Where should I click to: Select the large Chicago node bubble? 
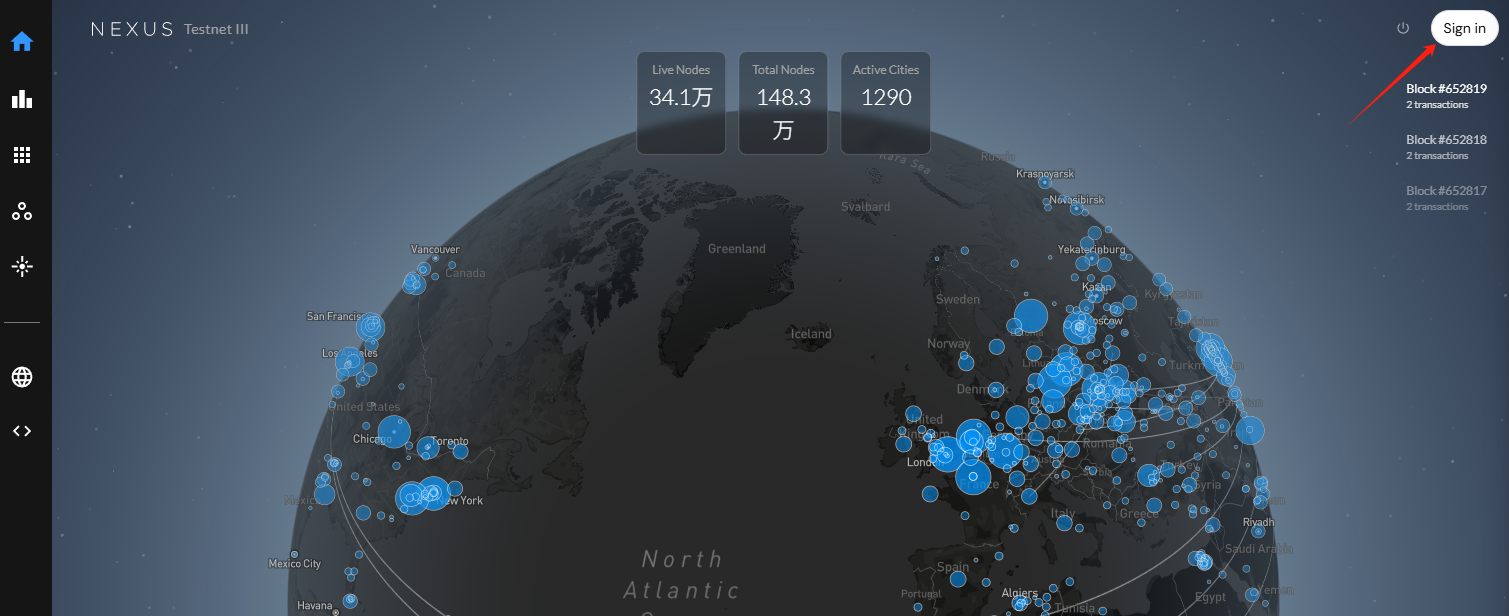click(394, 432)
